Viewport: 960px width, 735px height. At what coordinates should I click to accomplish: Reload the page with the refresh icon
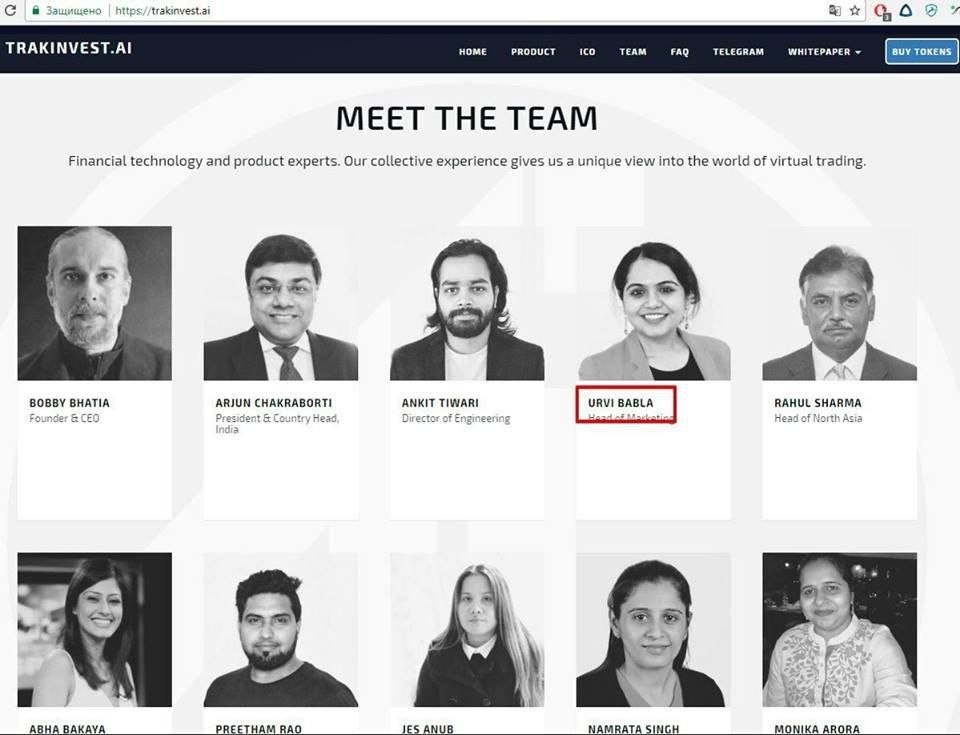tap(10, 10)
